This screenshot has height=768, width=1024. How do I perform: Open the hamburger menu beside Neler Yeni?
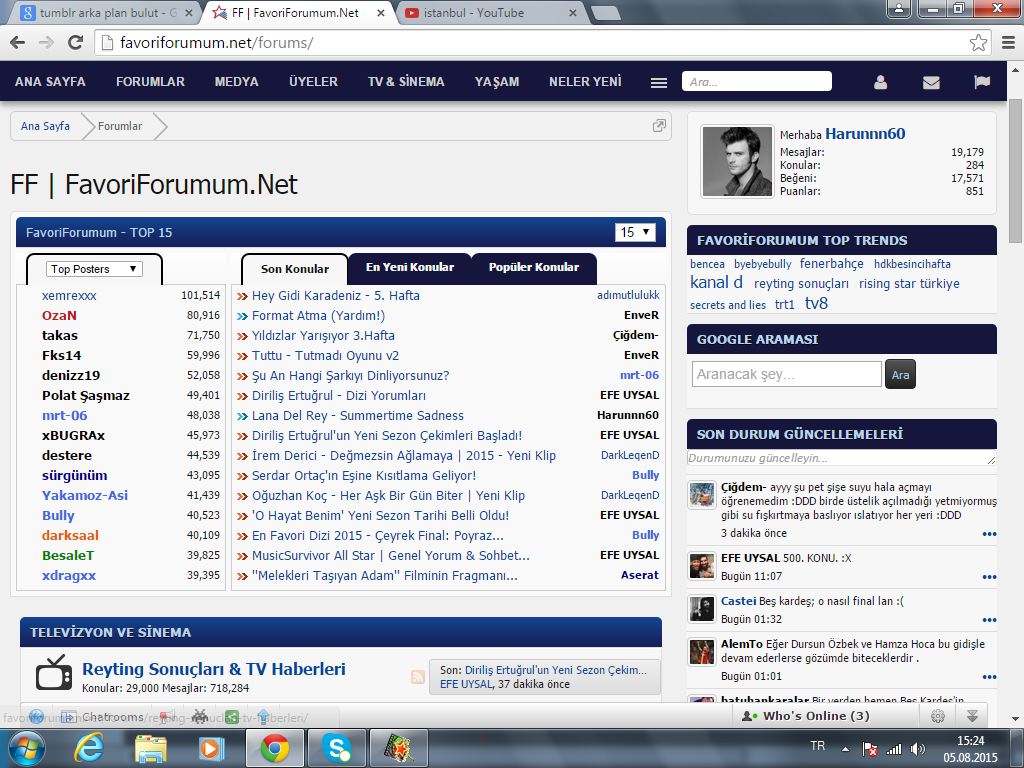coord(658,82)
